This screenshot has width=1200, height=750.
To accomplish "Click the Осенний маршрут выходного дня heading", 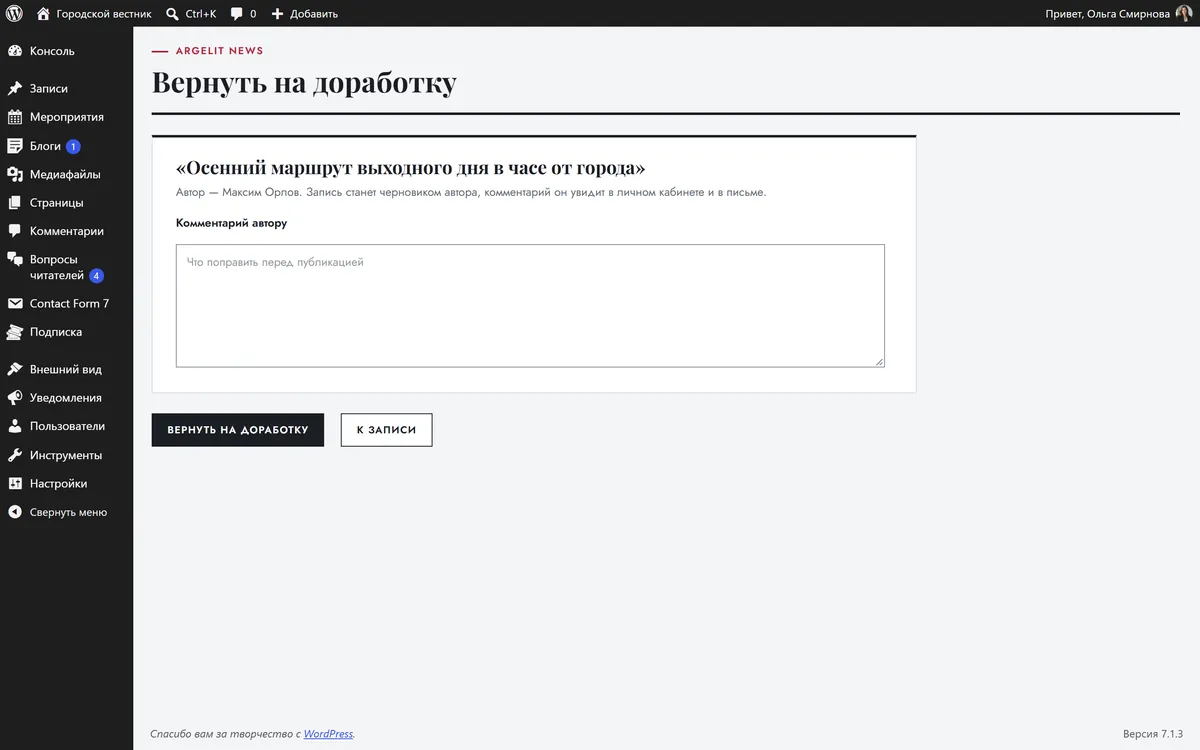I will (x=410, y=168).
